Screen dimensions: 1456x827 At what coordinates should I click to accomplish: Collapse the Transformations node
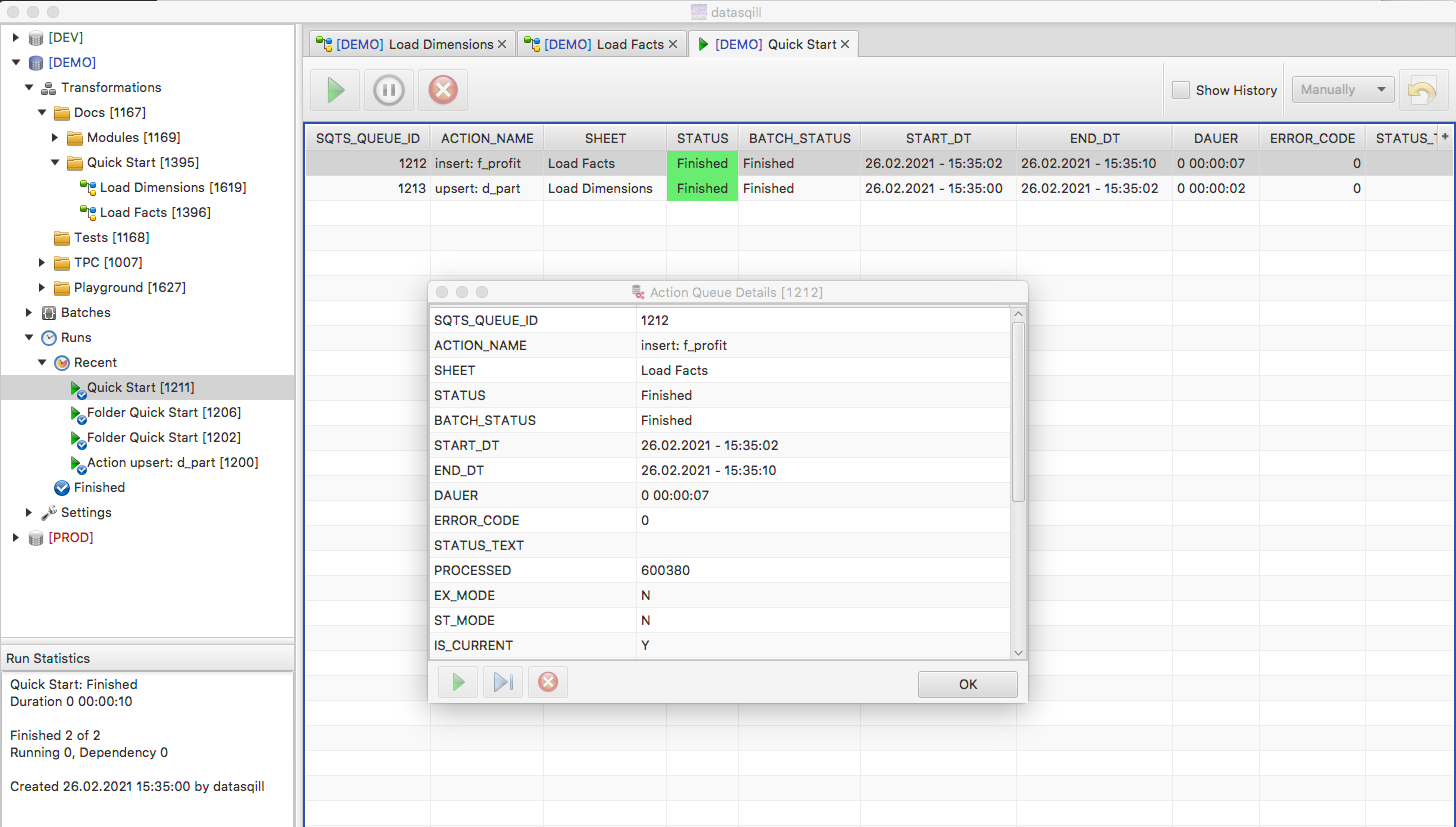point(29,87)
